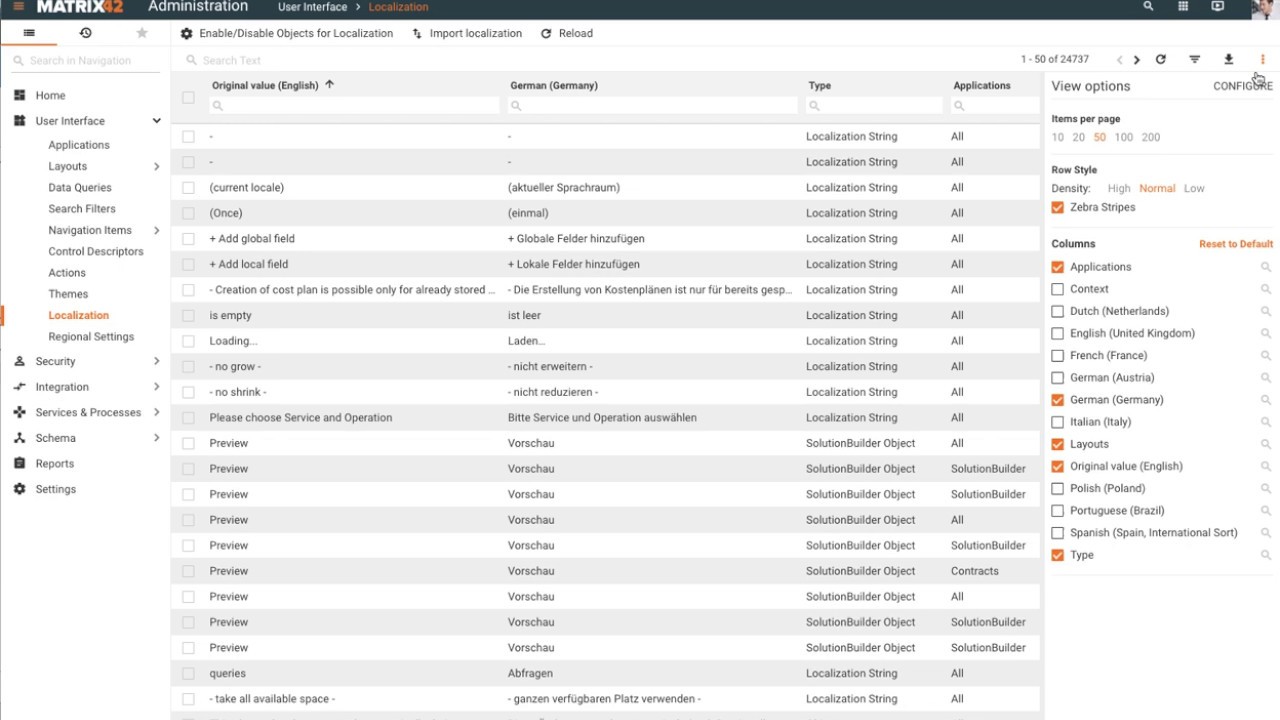This screenshot has width=1280, height=720.
Task: Click Reset to Default for columns
Action: pyautogui.click(x=1235, y=244)
